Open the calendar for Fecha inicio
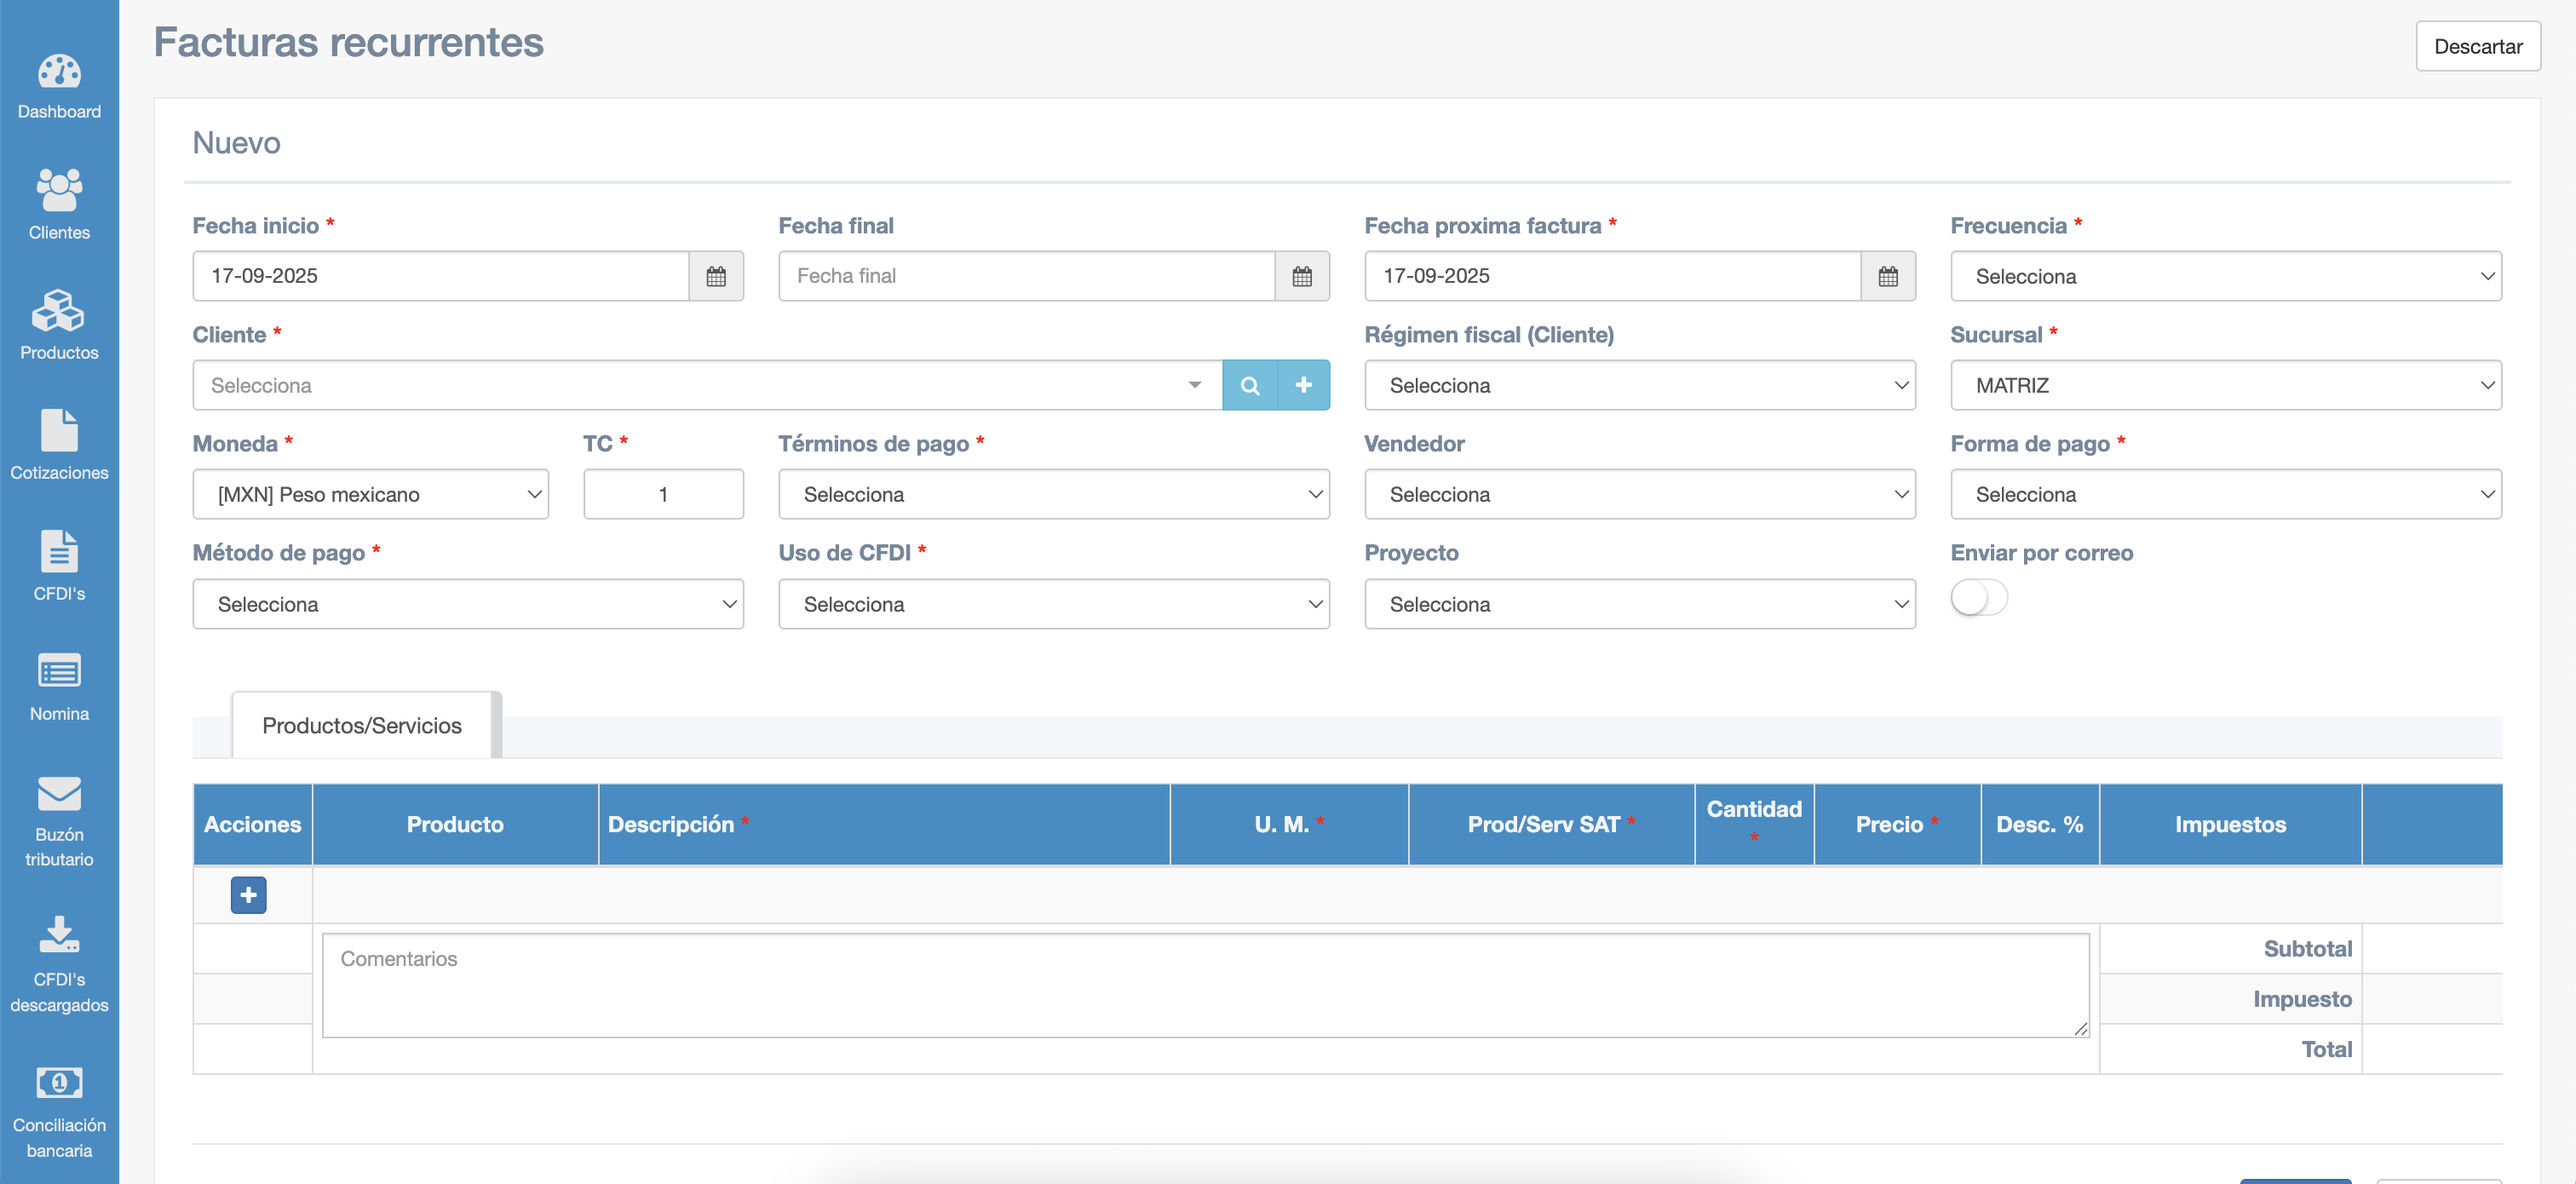 click(715, 276)
